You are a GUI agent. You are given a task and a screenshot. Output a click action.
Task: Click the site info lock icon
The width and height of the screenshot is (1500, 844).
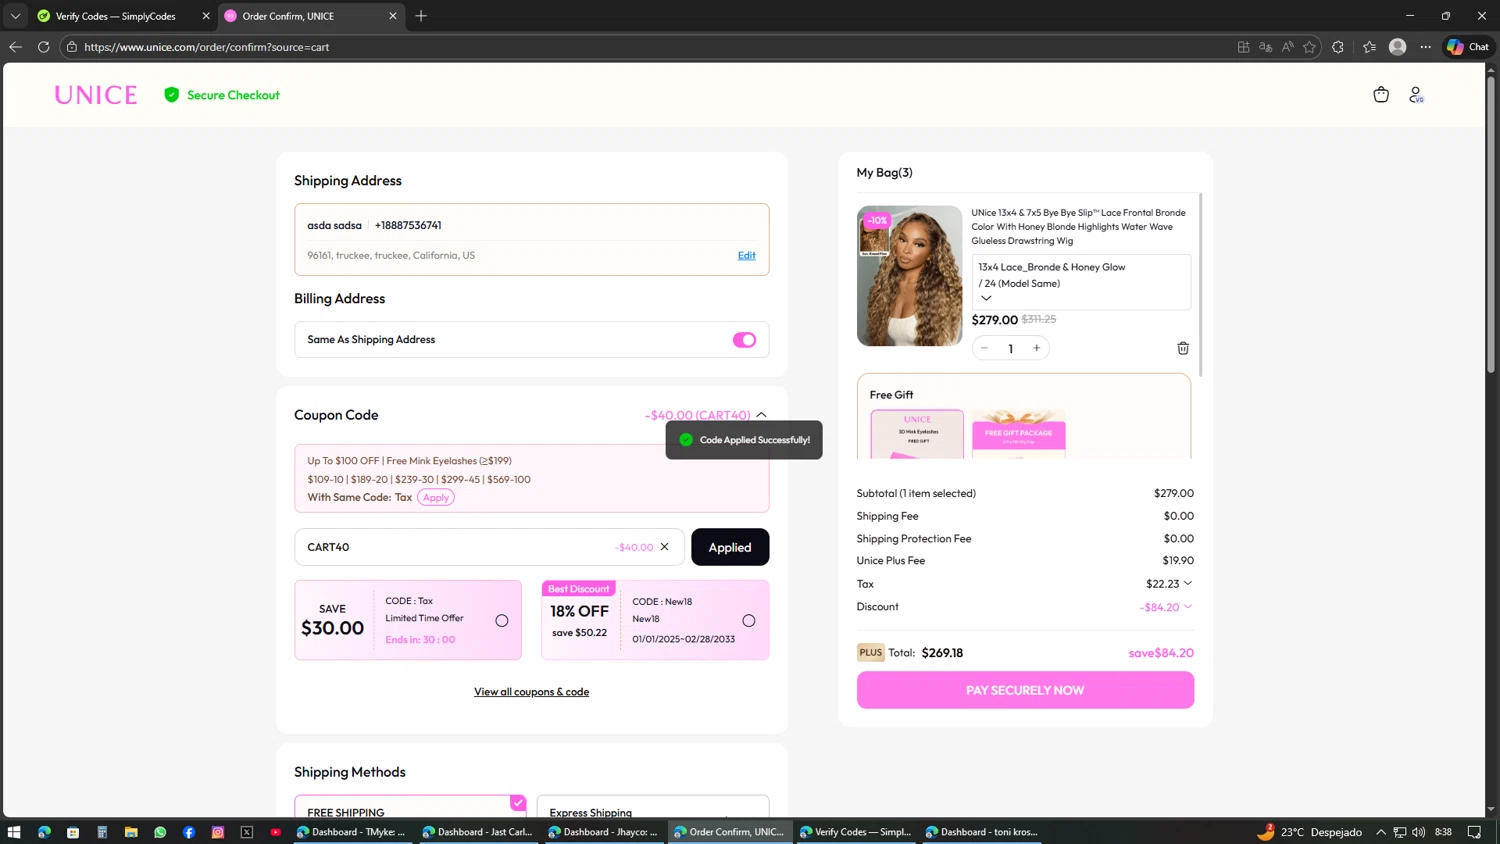[72, 47]
